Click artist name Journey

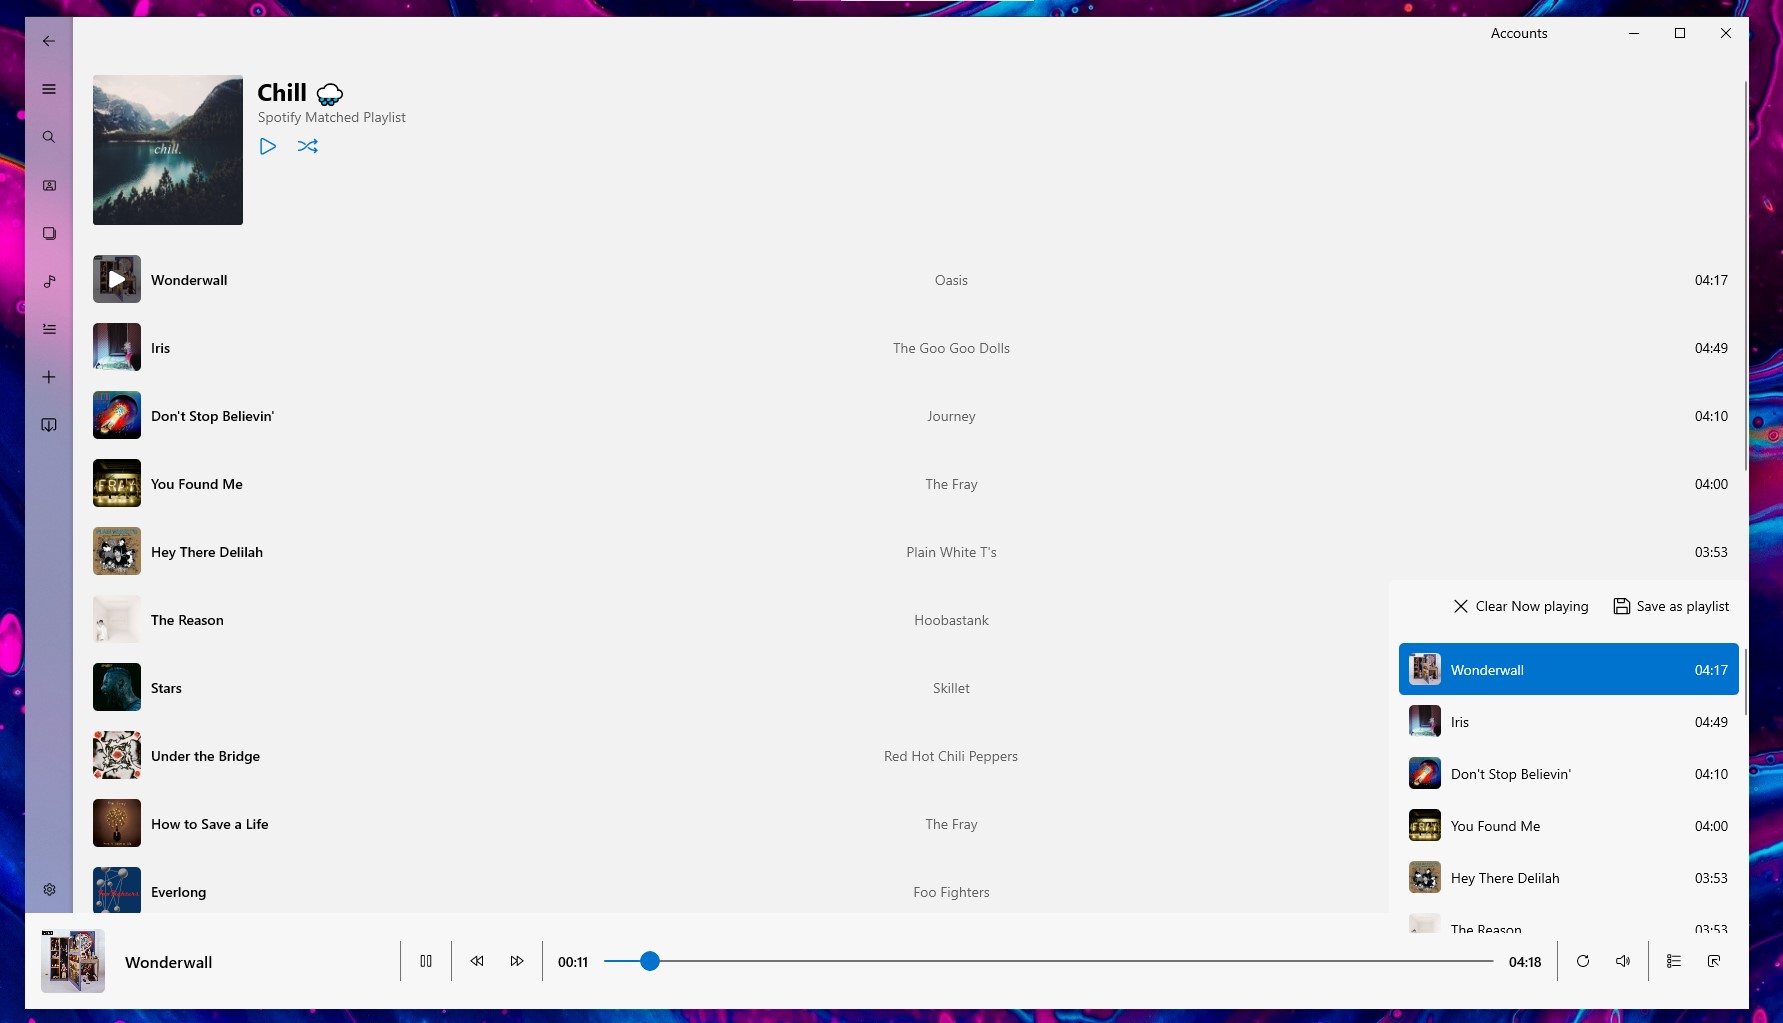click(951, 416)
